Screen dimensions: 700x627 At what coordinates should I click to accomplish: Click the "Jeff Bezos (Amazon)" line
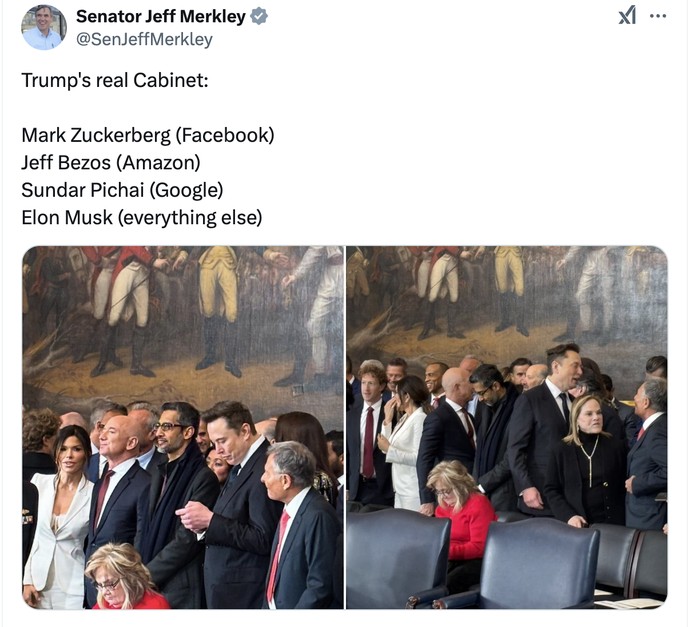111,162
